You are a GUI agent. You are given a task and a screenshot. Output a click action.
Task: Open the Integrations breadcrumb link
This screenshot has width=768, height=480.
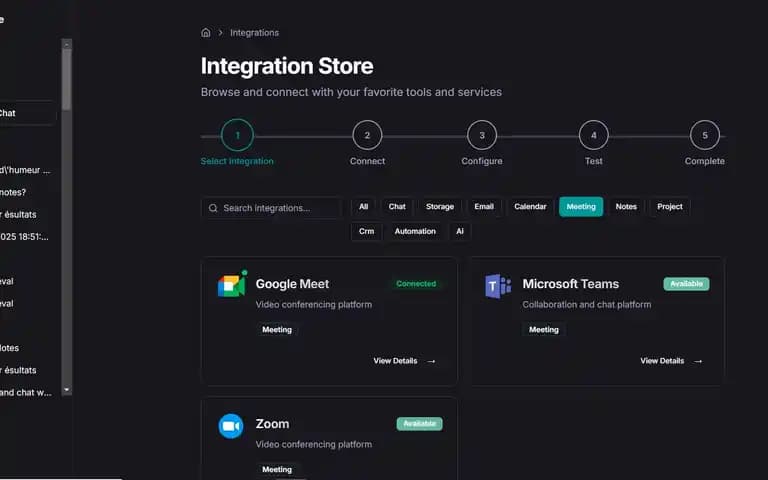[x=254, y=33]
